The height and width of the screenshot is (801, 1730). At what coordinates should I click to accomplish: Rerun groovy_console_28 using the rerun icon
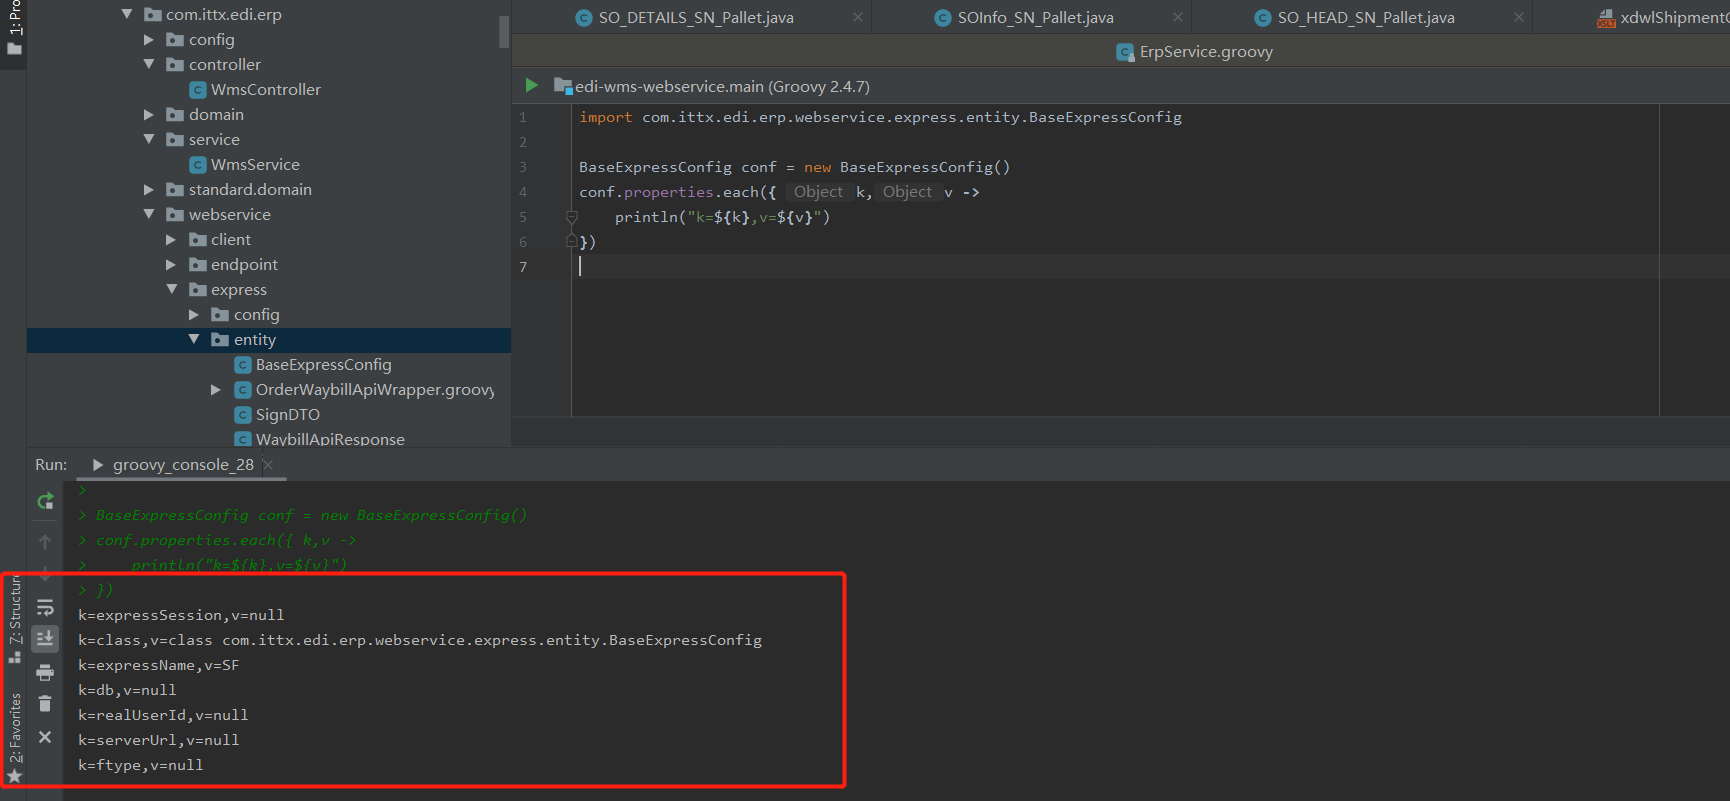(x=45, y=502)
